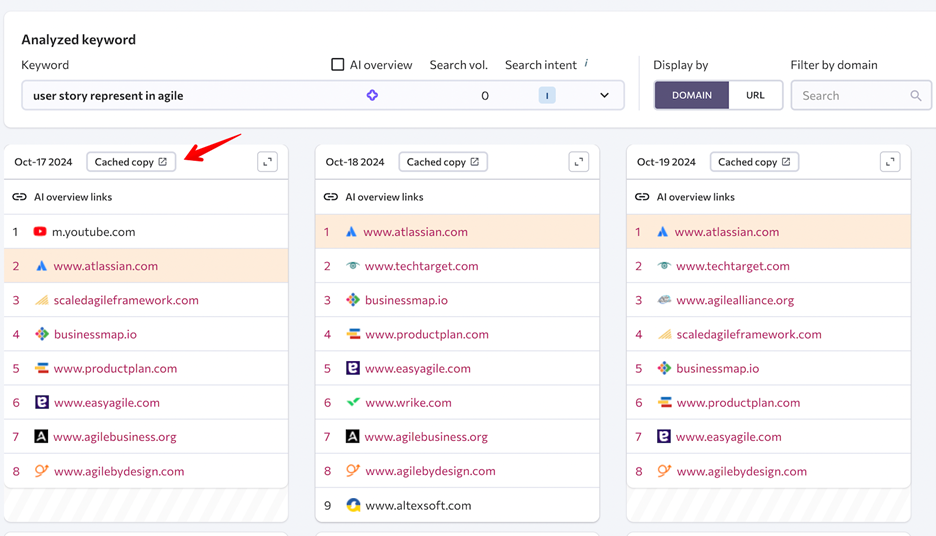Open Cached copy for Oct-17 2024

131,162
